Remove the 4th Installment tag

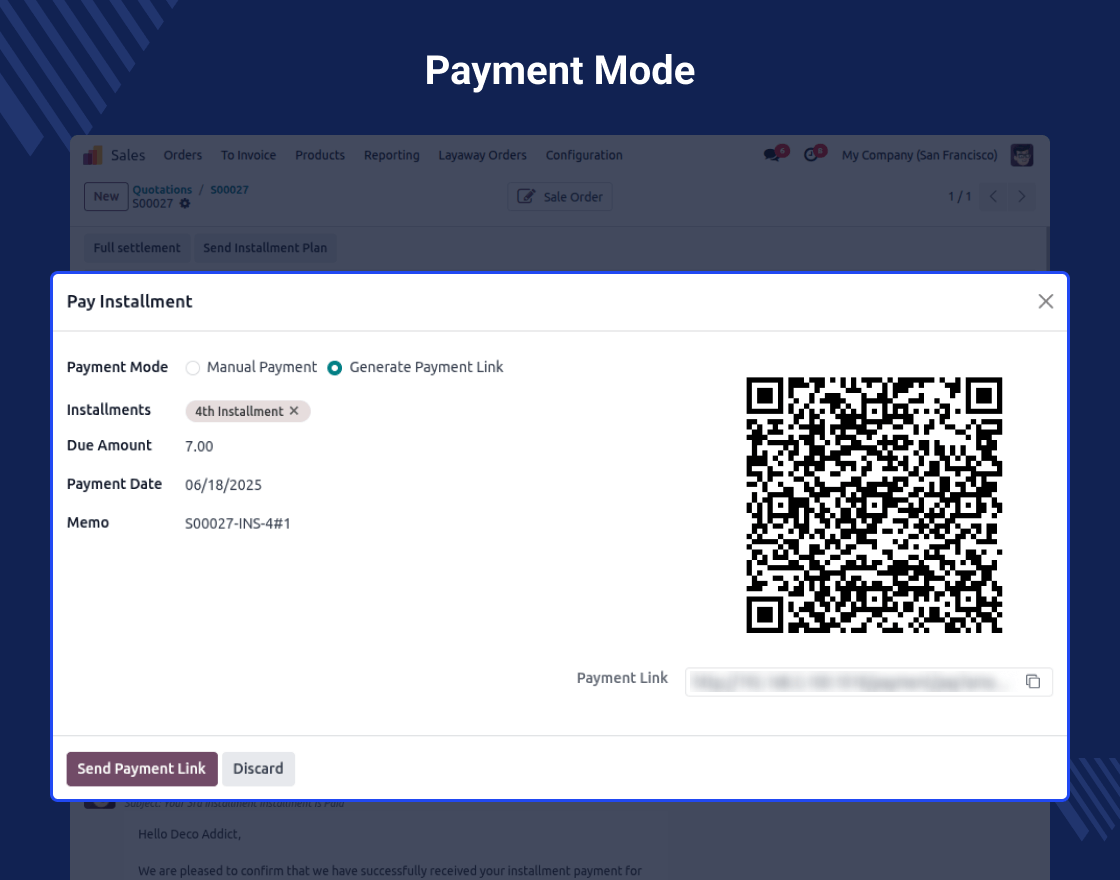[294, 411]
